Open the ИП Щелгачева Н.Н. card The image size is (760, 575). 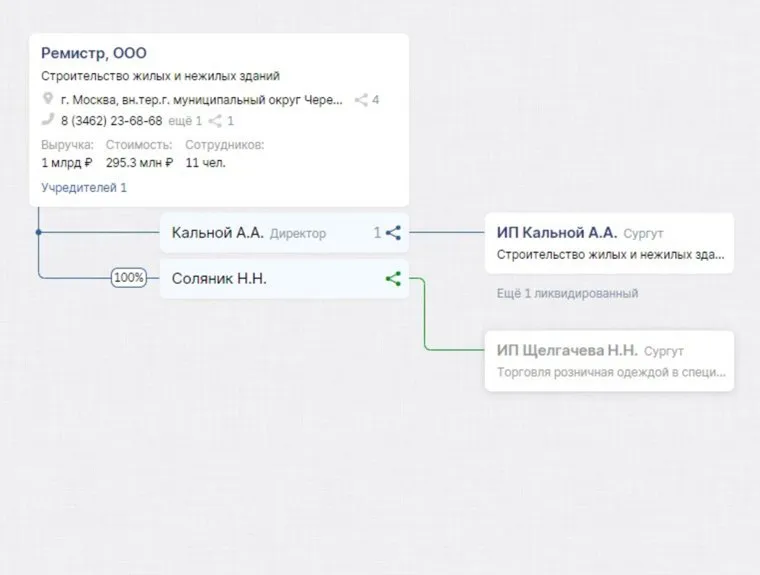pos(608,362)
